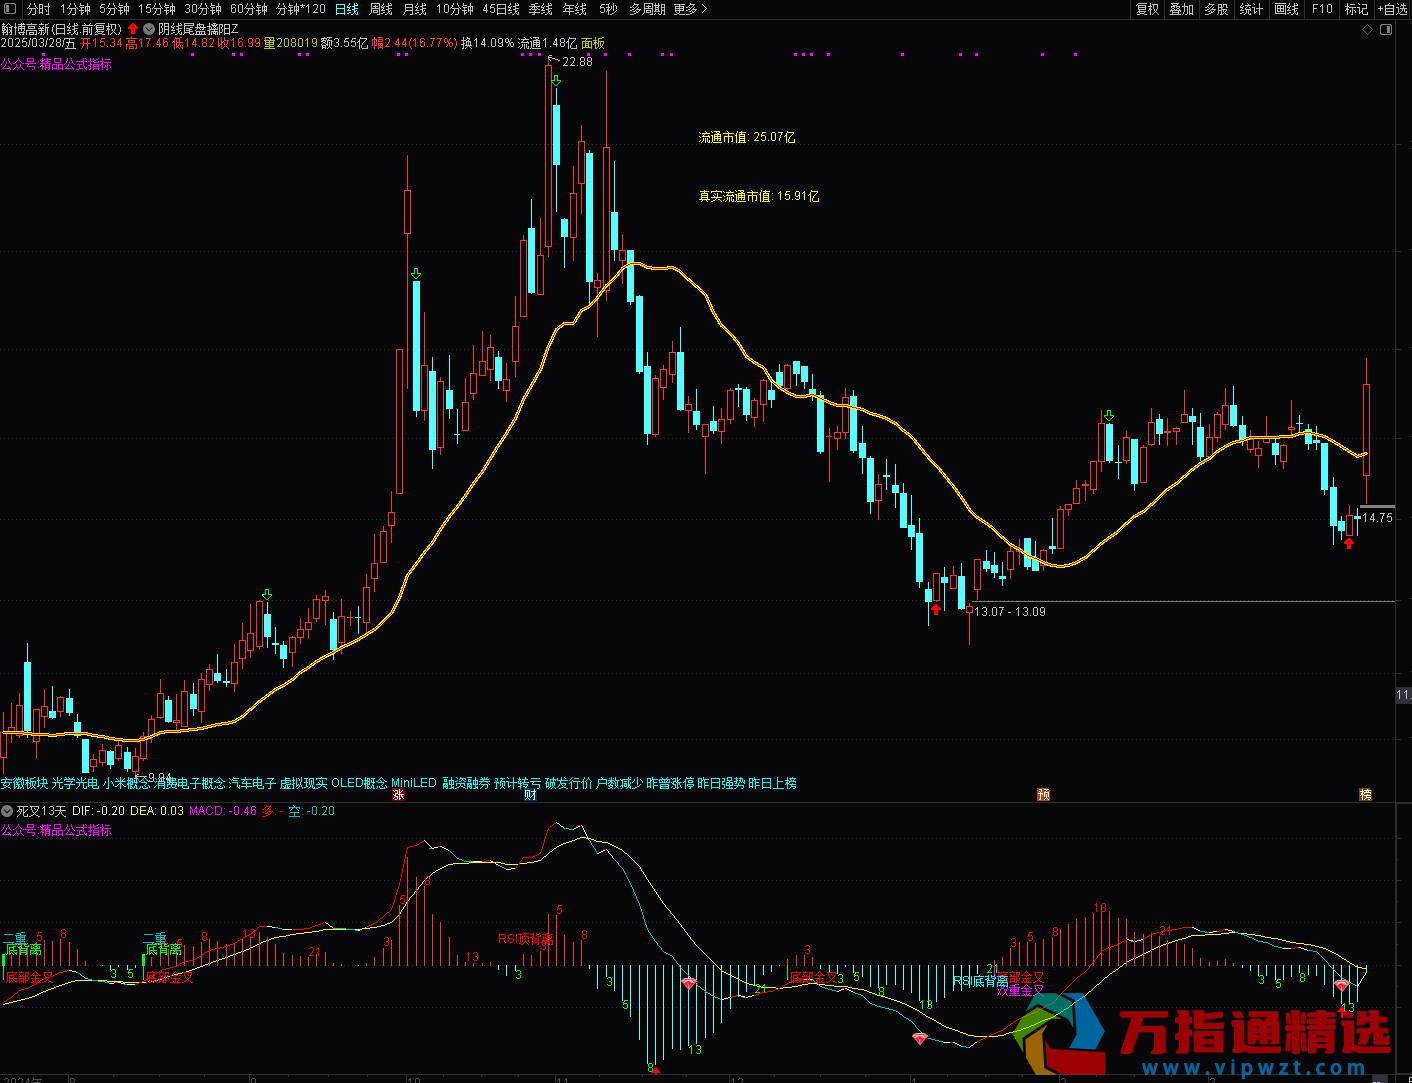
Task: Click the 光学光电 sector tag
Action: point(75,783)
